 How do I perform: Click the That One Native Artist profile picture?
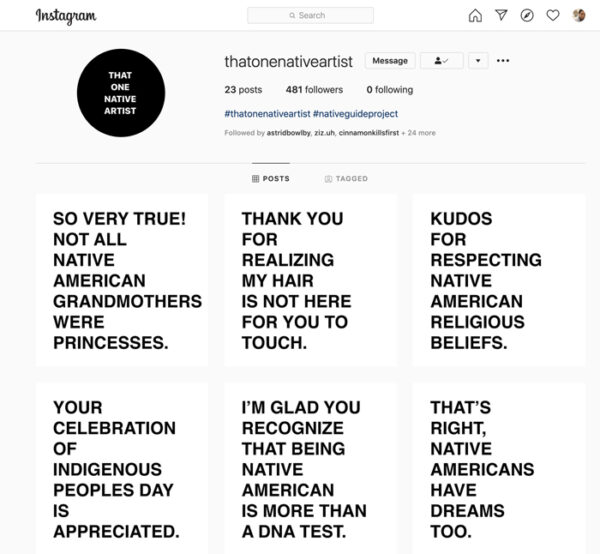120,91
